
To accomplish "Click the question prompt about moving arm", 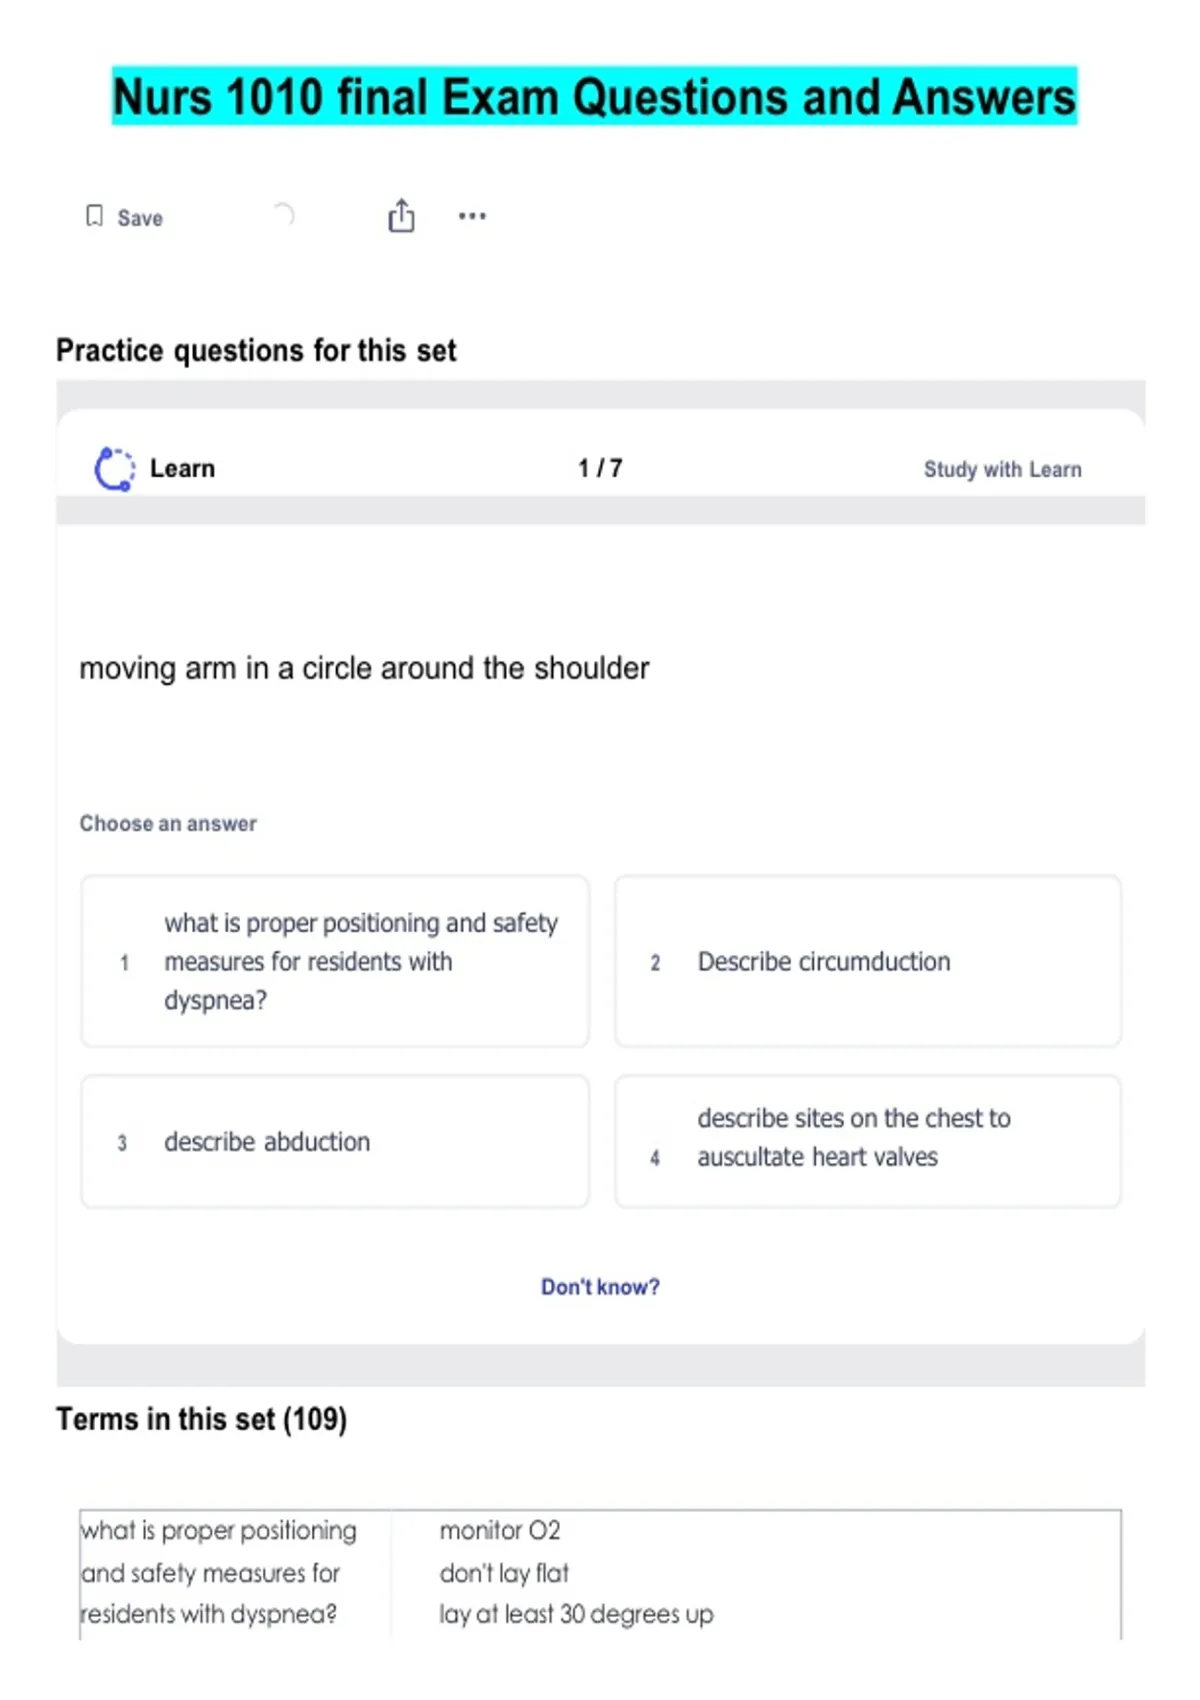I will point(364,668).
